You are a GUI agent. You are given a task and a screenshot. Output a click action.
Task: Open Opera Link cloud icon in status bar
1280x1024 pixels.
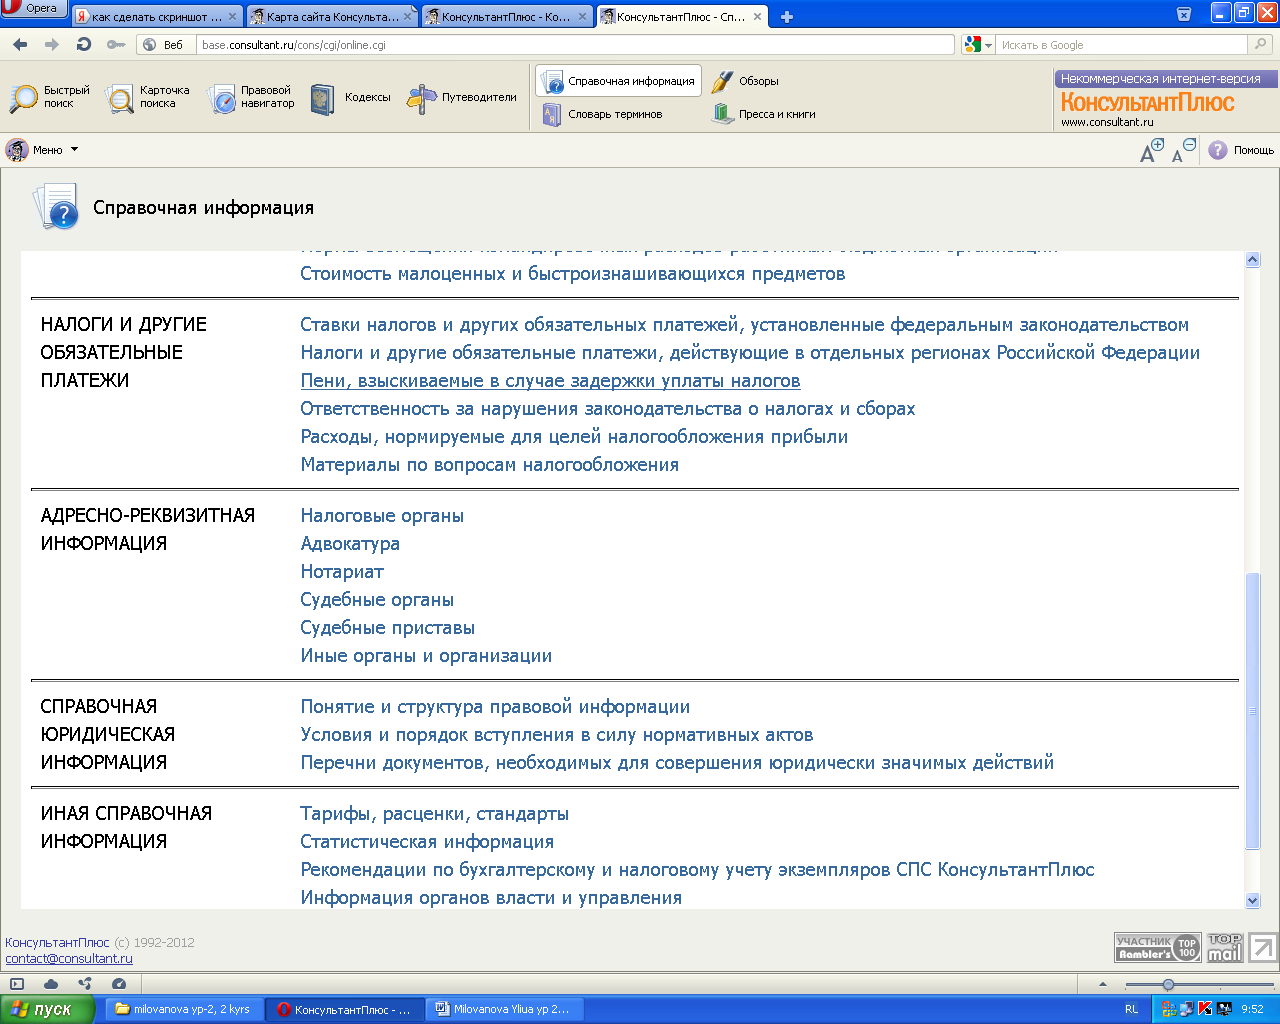tap(51, 984)
